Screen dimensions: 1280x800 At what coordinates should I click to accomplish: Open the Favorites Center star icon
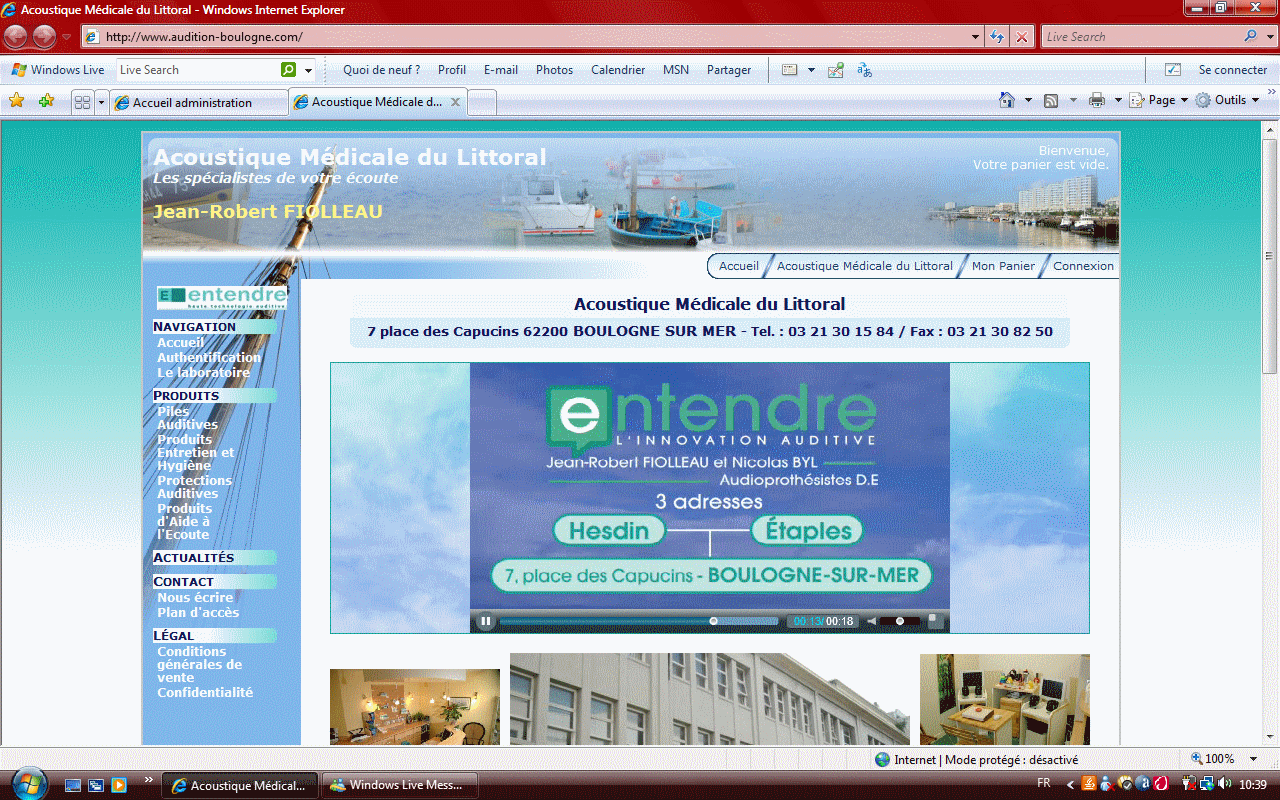point(16,101)
